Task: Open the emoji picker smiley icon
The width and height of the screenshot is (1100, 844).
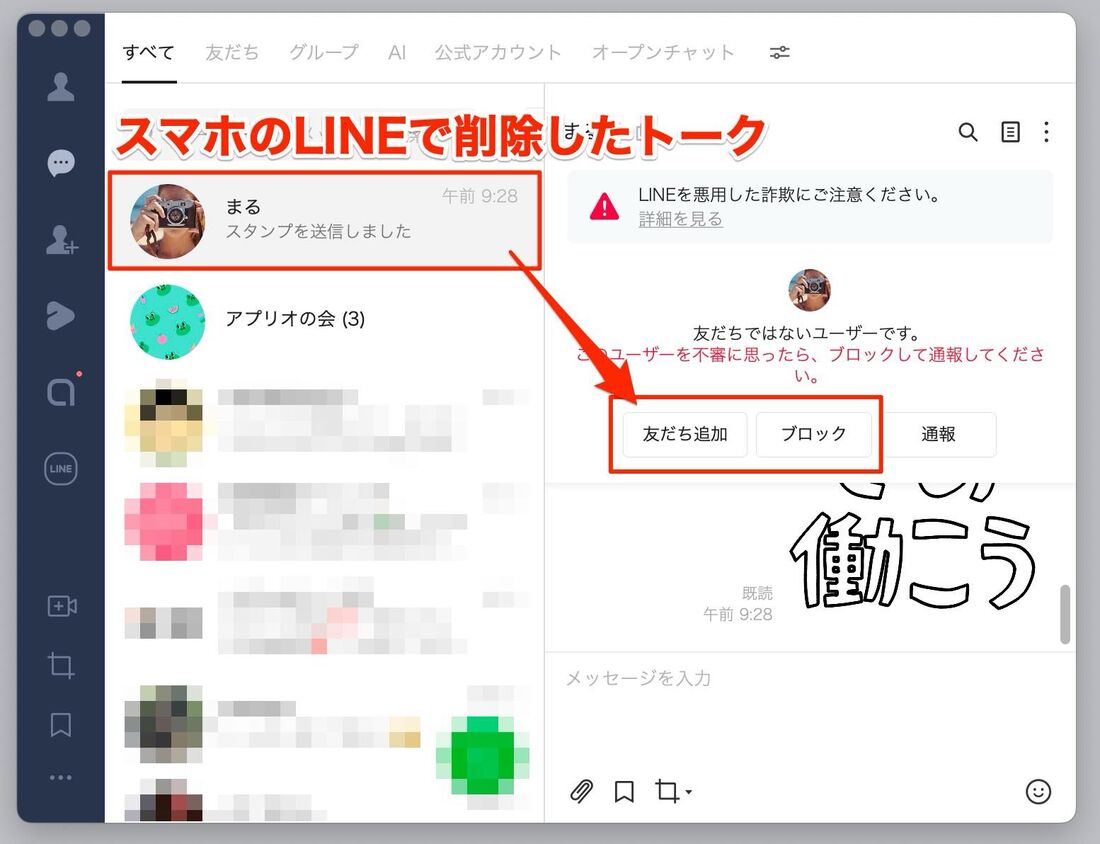Action: pos(1038,791)
